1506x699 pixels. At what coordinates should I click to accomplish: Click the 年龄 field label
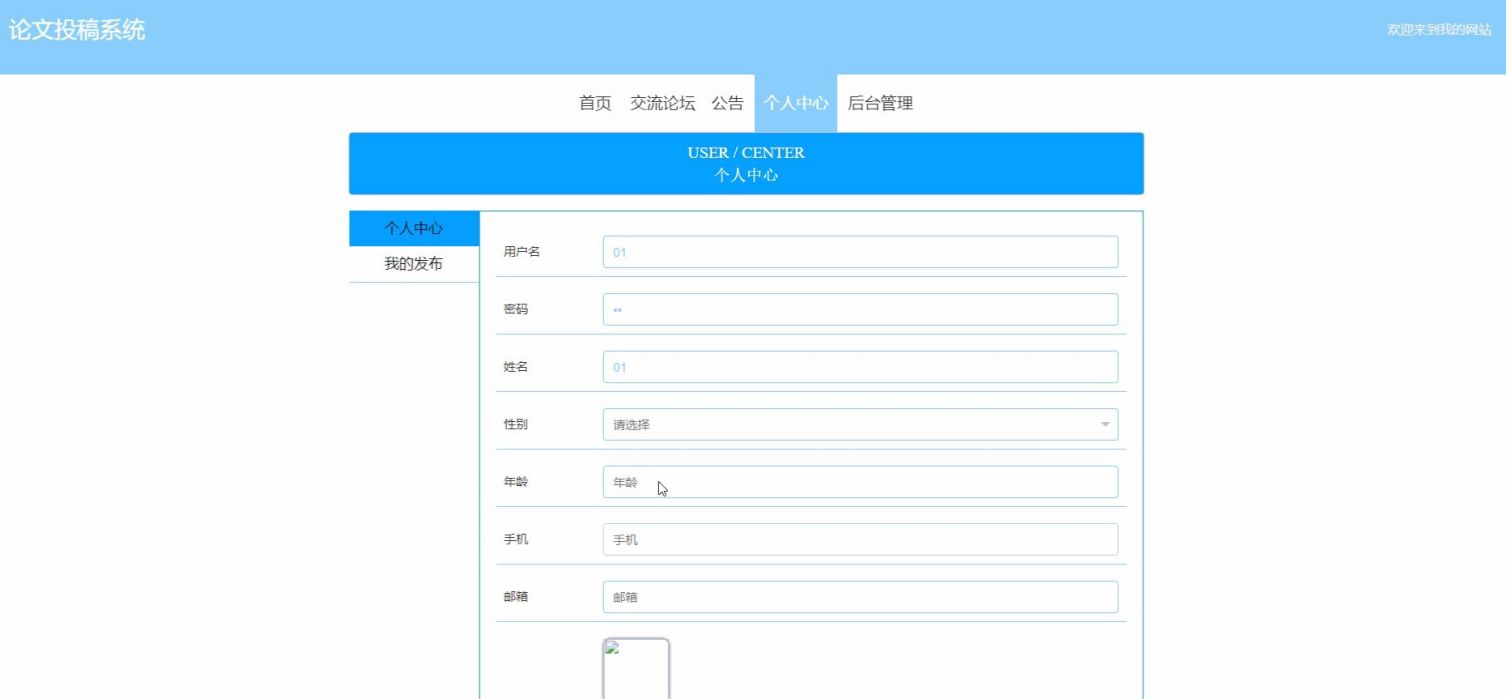[x=515, y=482]
